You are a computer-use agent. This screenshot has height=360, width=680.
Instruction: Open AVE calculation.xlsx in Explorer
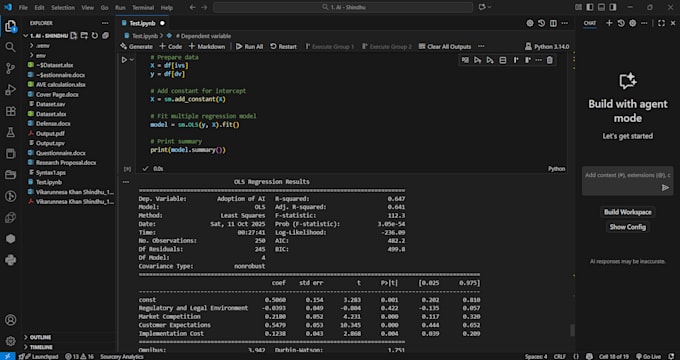pyautogui.click(x=61, y=85)
